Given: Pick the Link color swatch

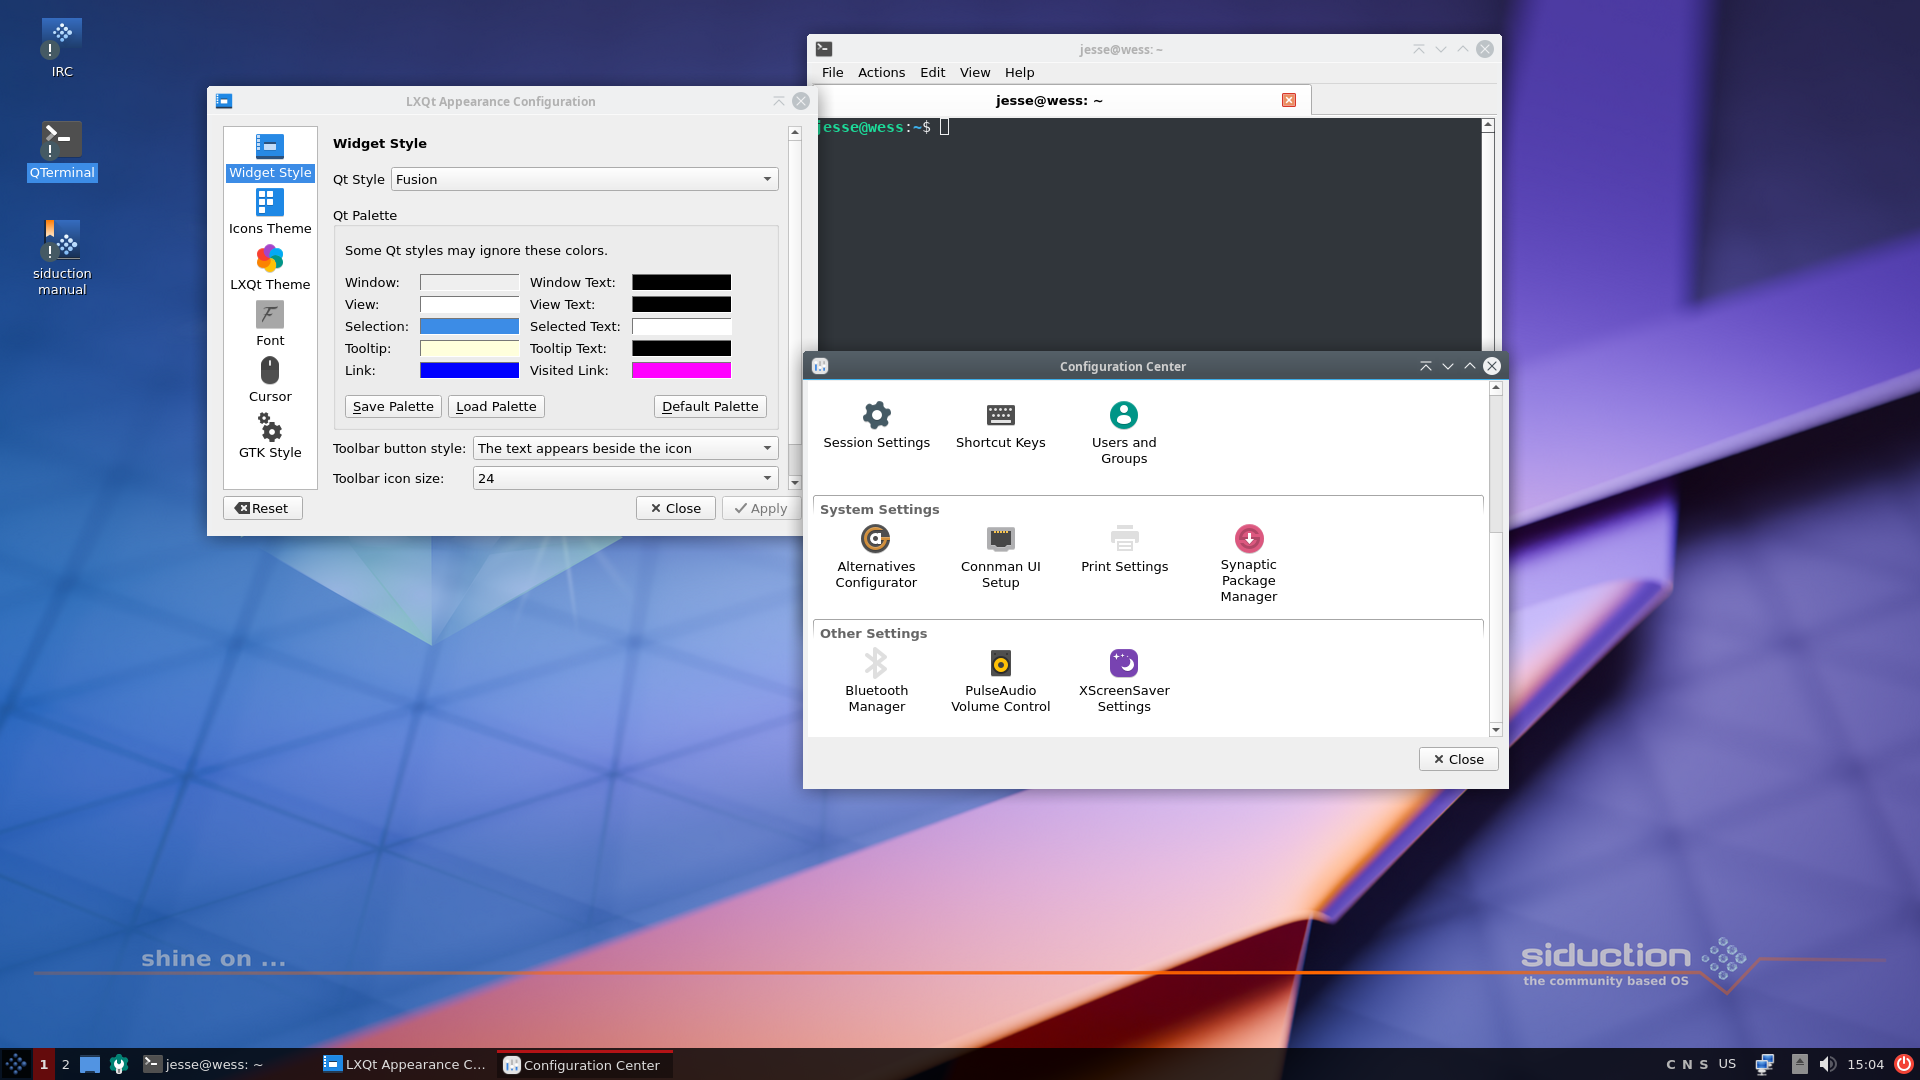Looking at the screenshot, I should click(469, 370).
